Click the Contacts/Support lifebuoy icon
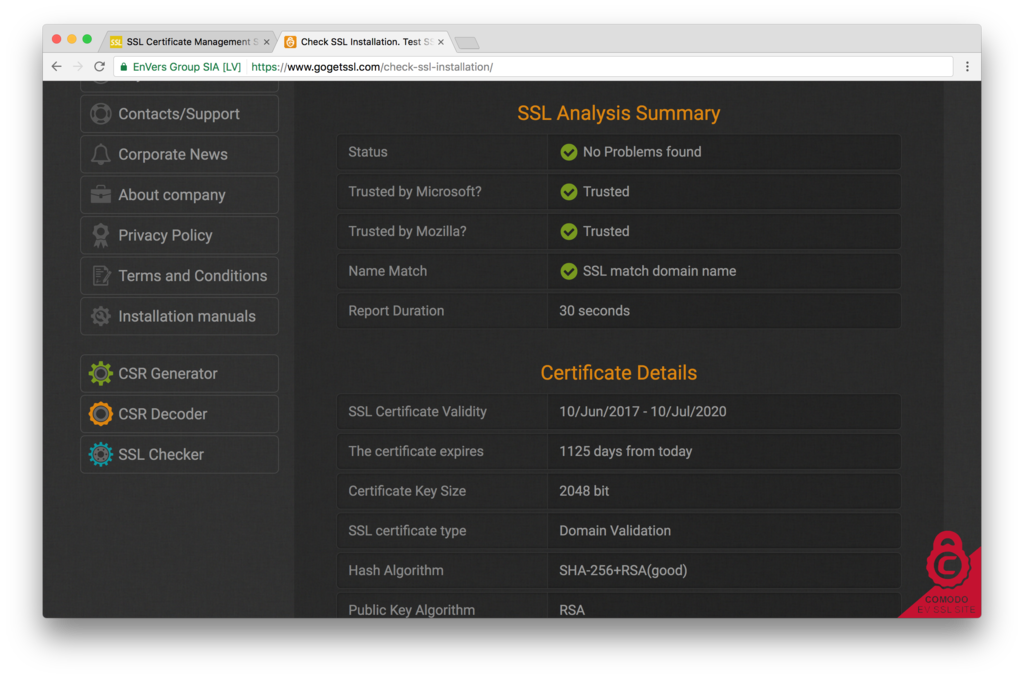Viewport: 1024px width, 679px height. coord(101,114)
